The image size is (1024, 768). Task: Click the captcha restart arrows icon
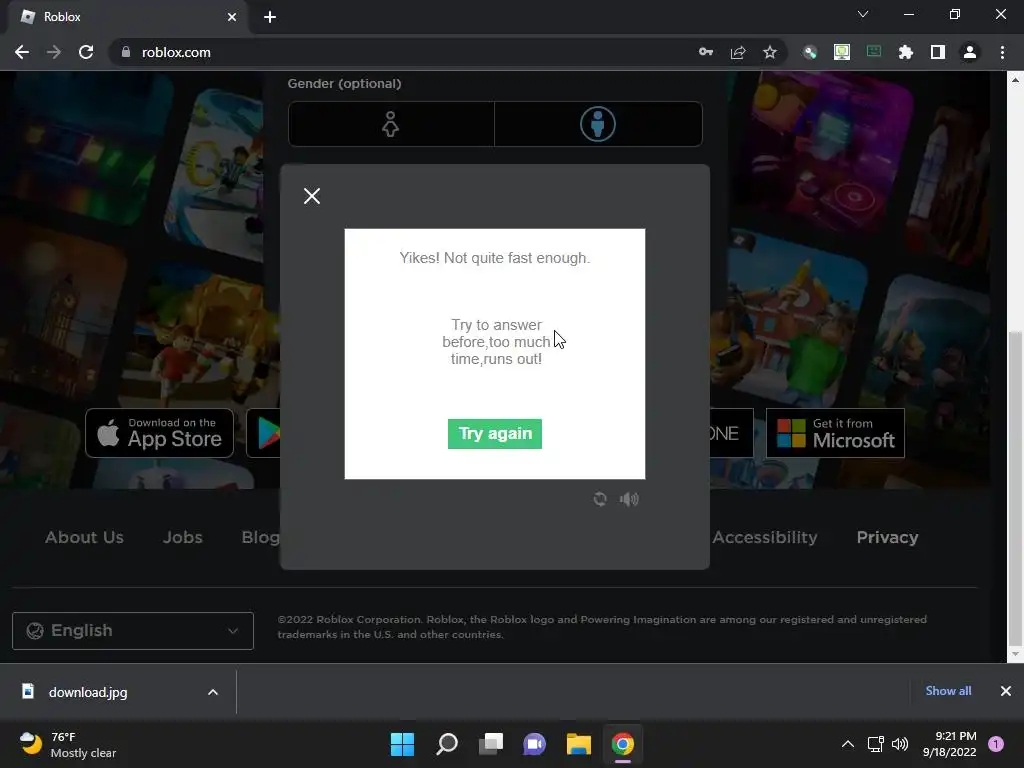600,500
